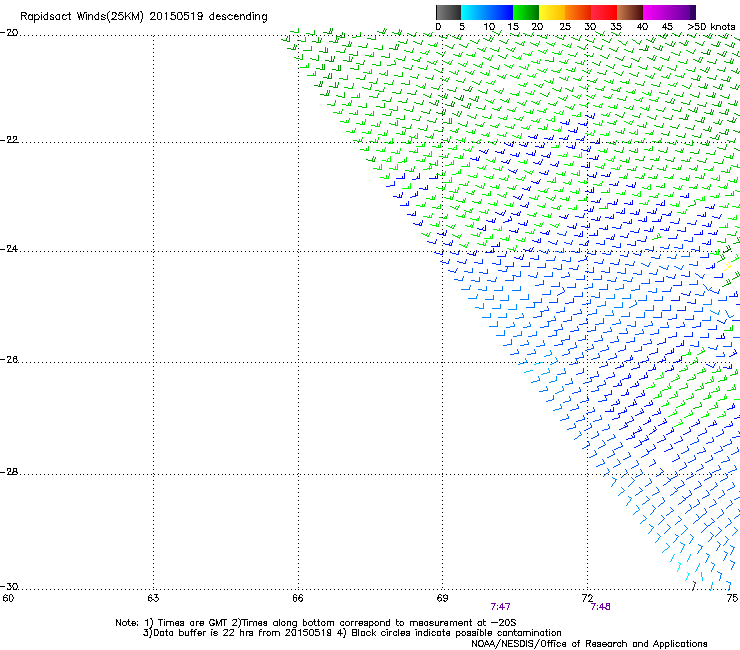Click longitude label 63
Screen dimensions: 740x650
tap(153, 599)
